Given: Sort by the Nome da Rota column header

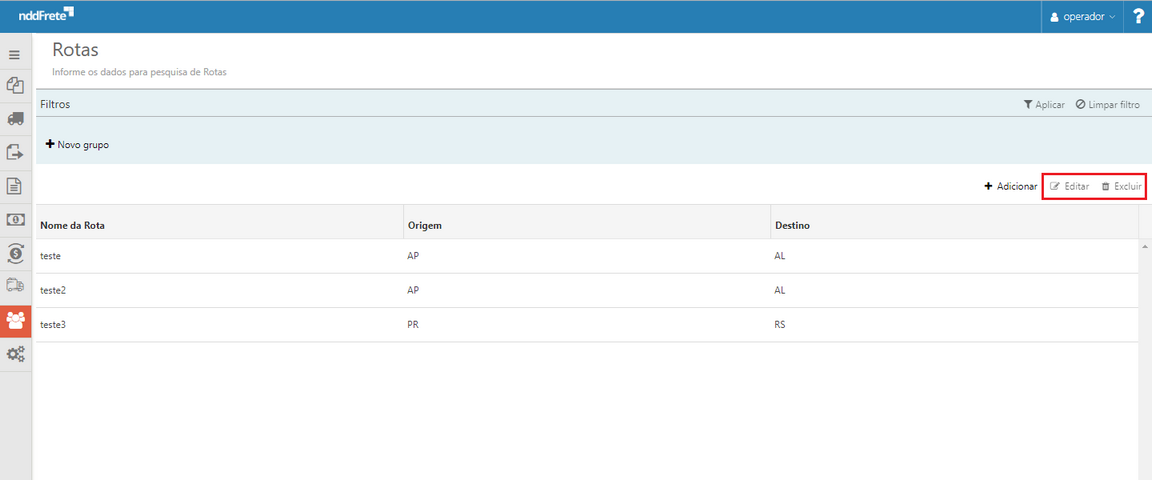Looking at the screenshot, I should (x=72, y=225).
